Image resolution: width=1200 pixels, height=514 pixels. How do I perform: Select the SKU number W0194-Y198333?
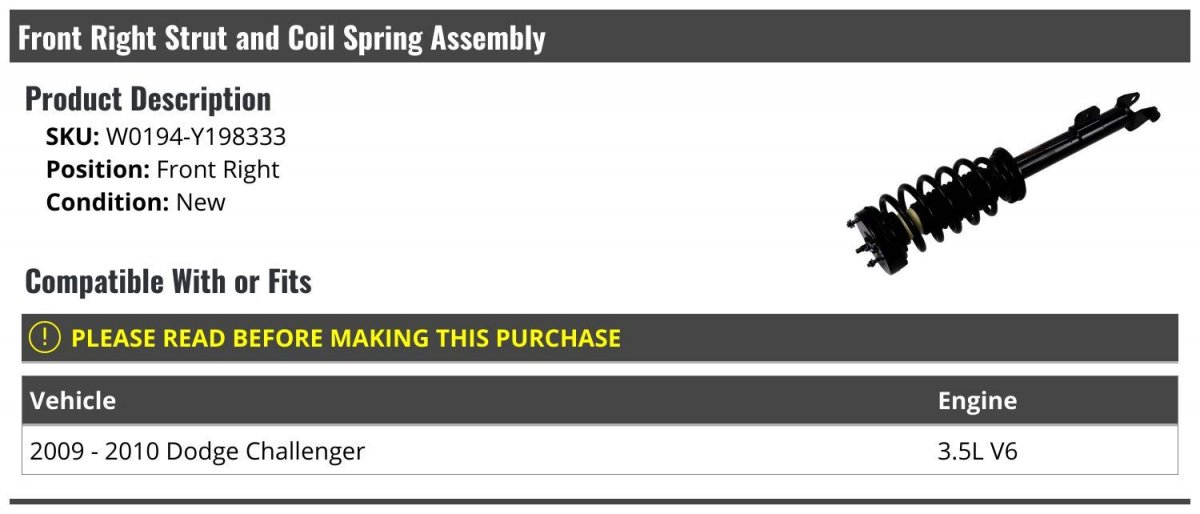(x=196, y=137)
